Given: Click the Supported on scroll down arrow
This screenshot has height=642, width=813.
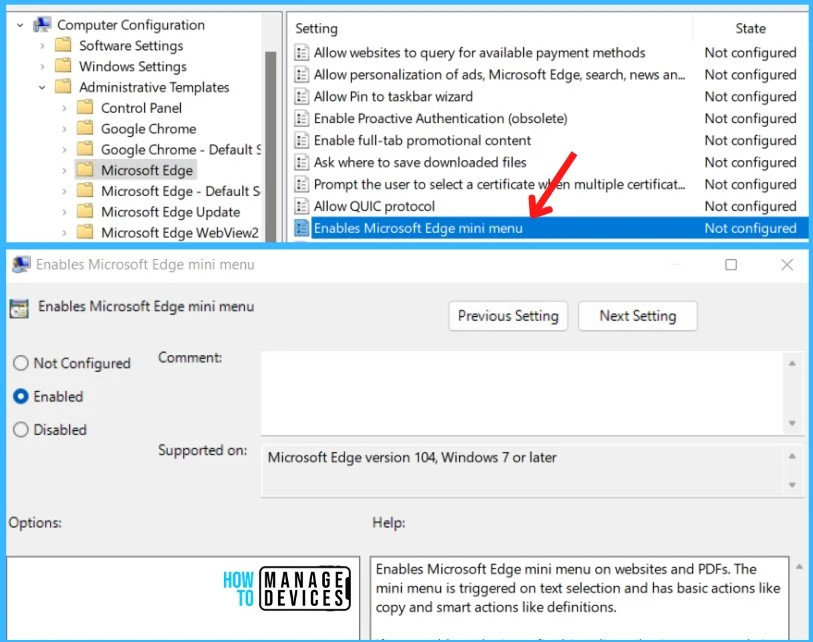Looking at the screenshot, I should tap(792, 485).
